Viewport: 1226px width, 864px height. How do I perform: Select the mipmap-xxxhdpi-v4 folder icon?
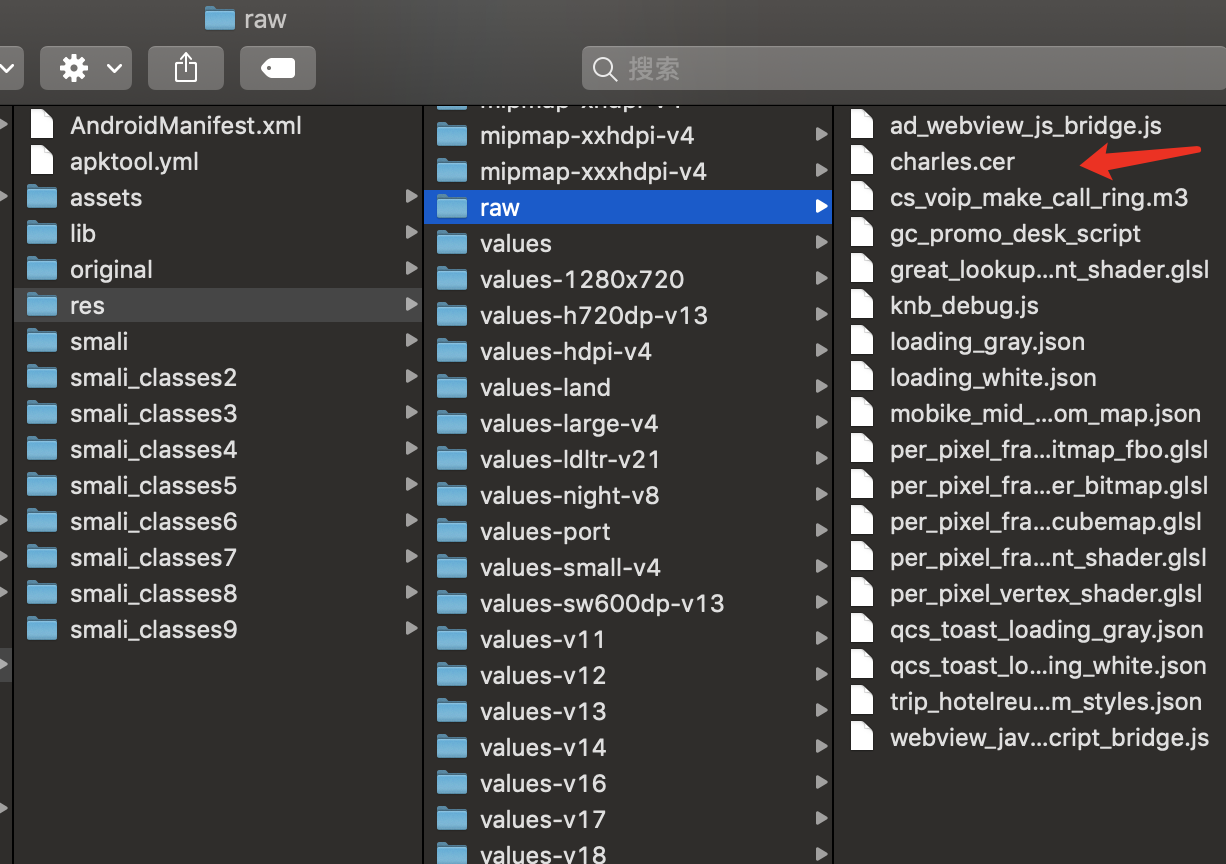click(x=452, y=171)
